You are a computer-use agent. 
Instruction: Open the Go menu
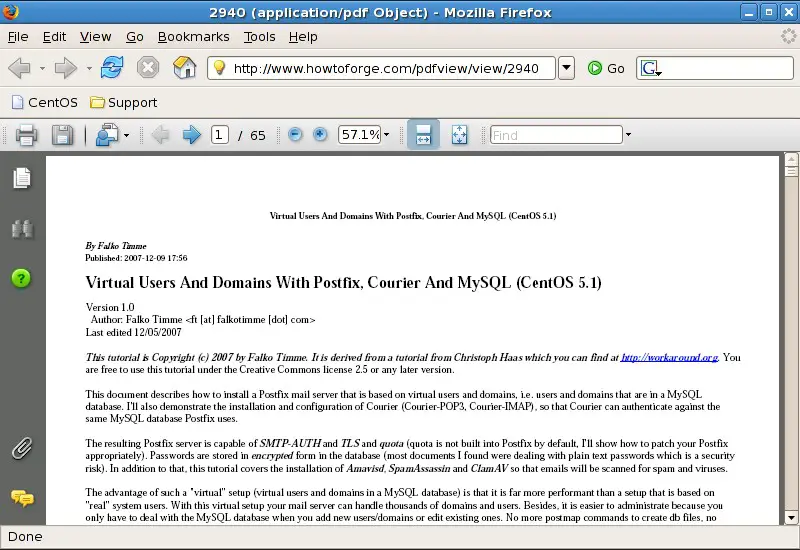135,37
